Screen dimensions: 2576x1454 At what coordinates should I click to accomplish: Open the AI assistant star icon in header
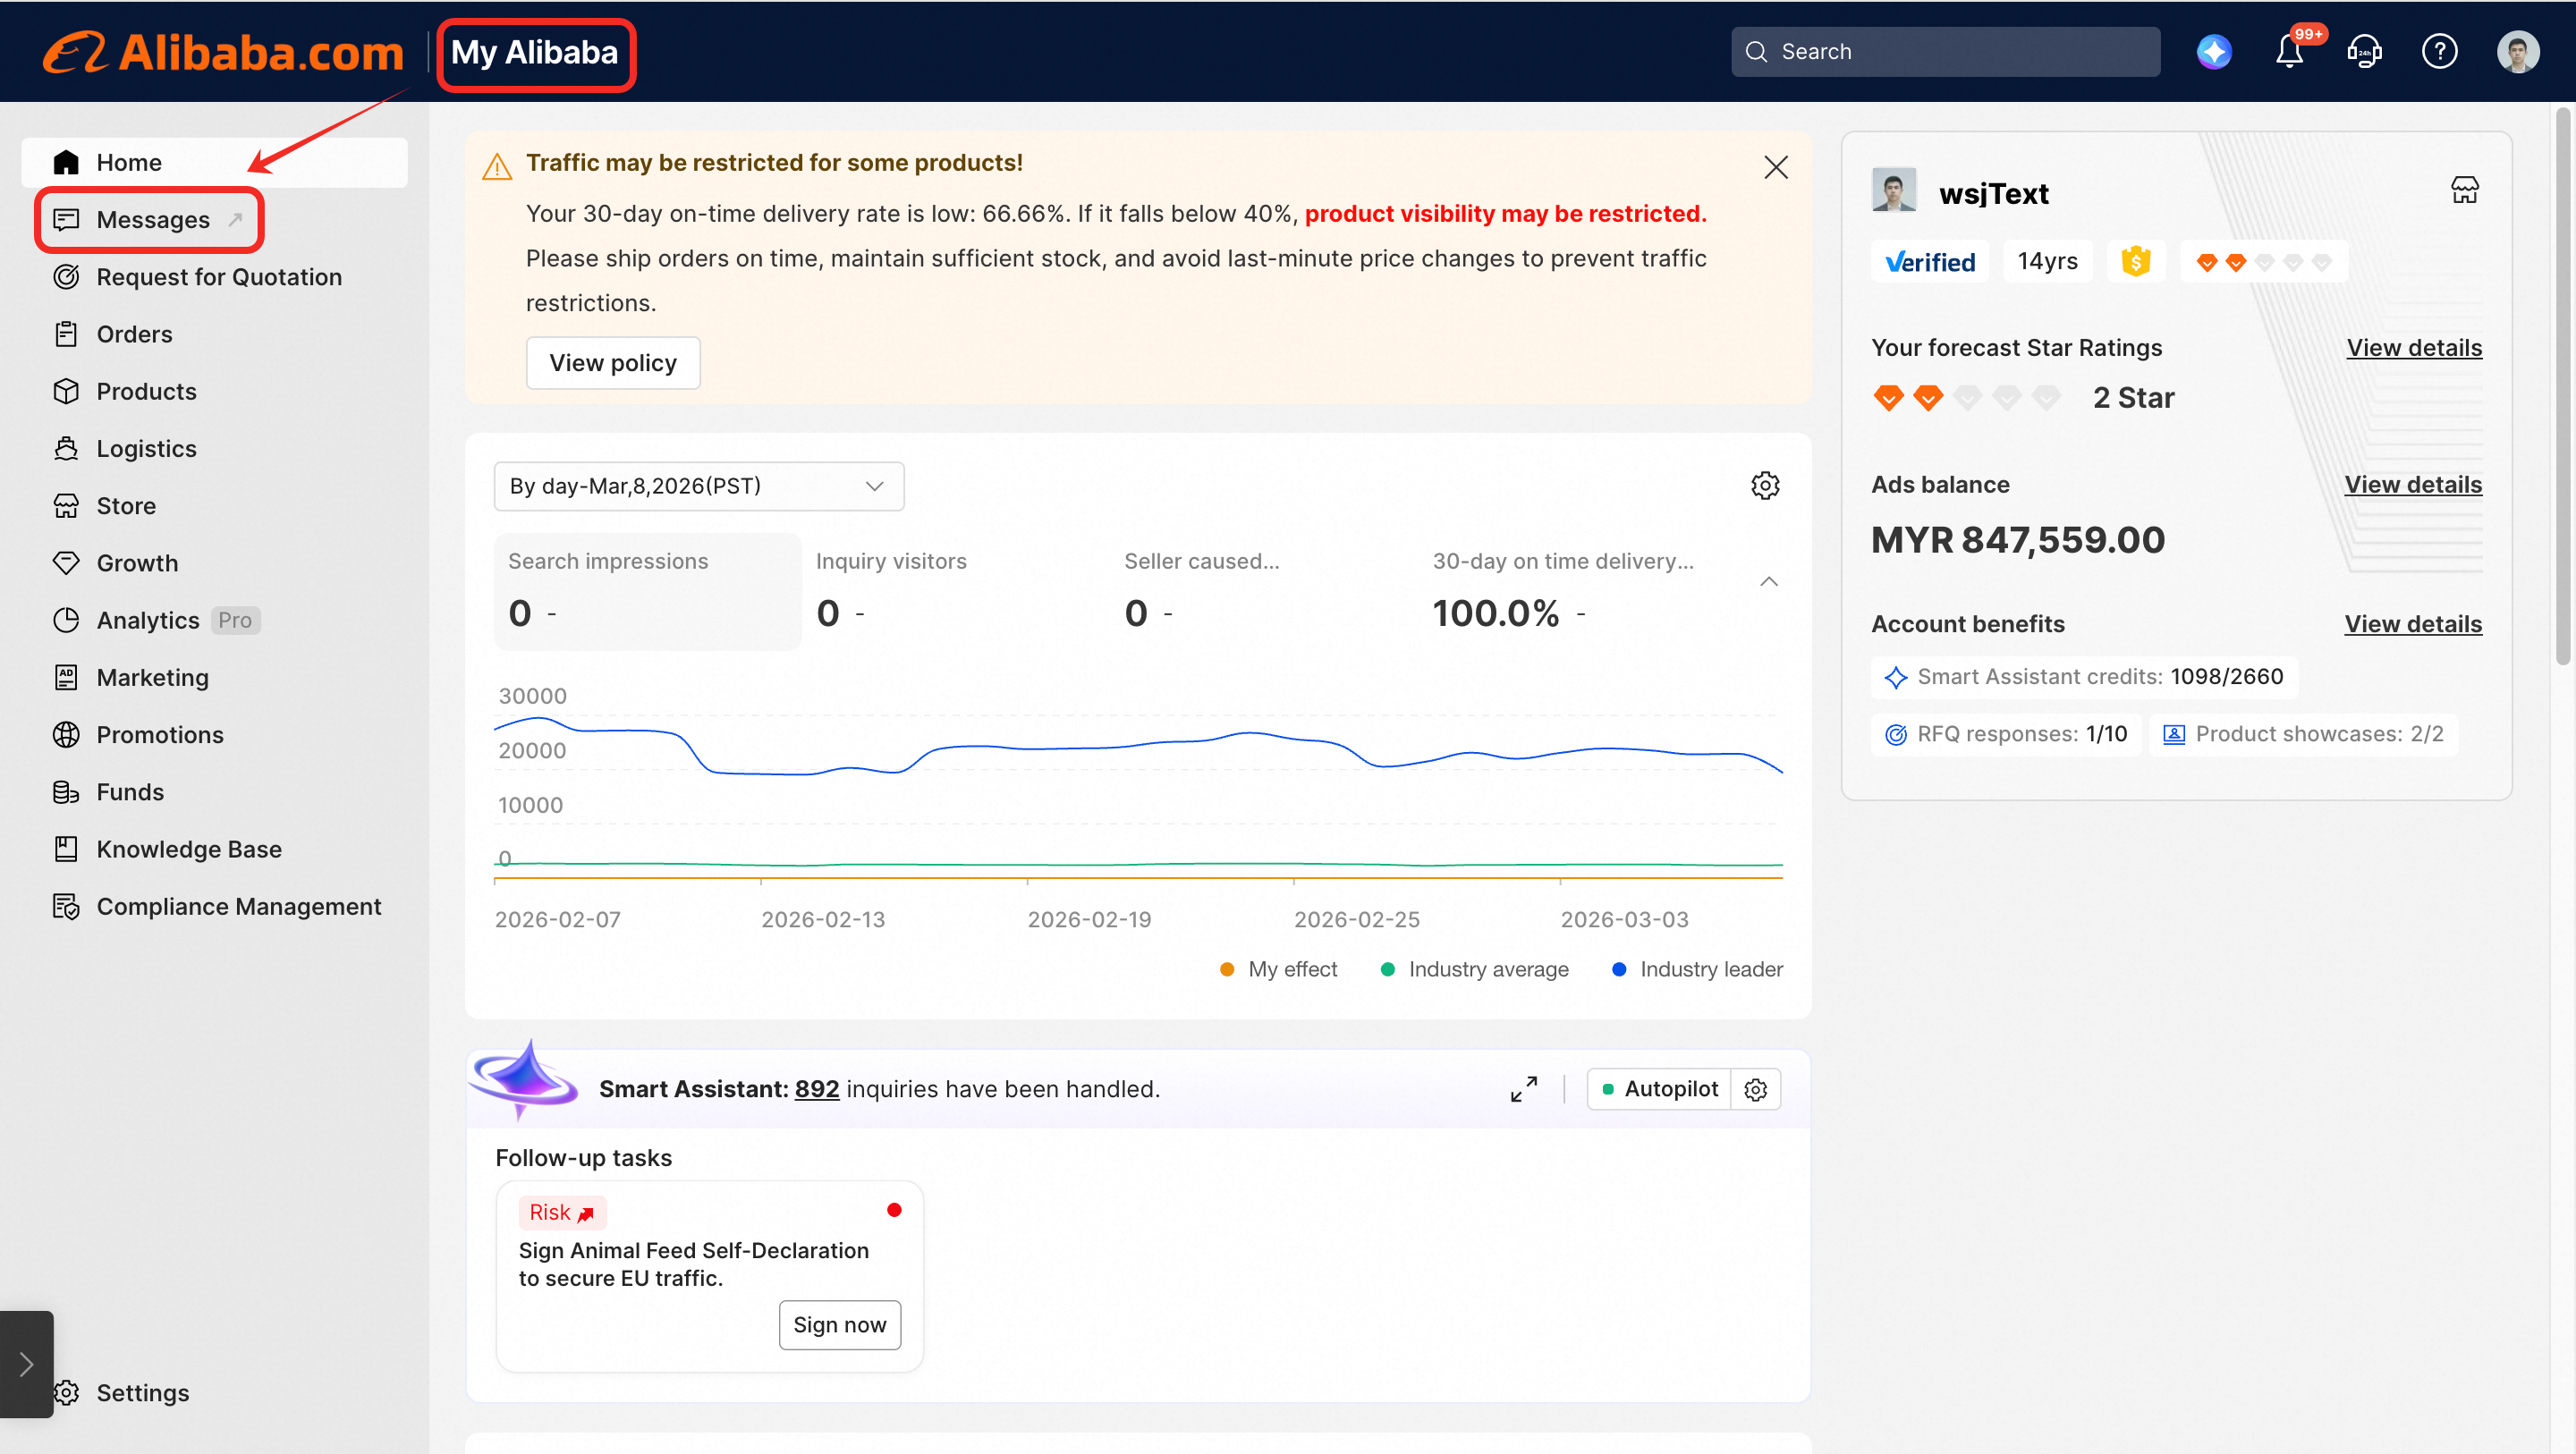pyautogui.click(x=2214, y=51)
